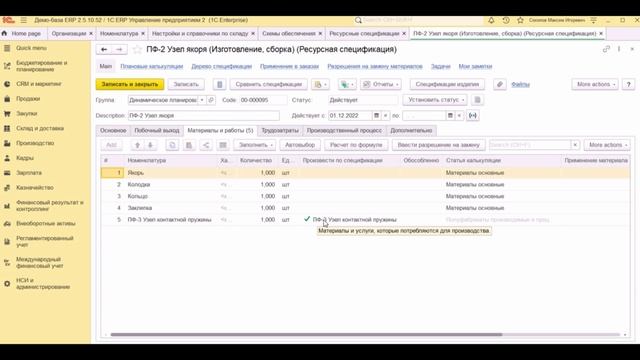Screen dimensions: 640x360
Task: Close the Организации window tab
Action: [x=91, y=33]
